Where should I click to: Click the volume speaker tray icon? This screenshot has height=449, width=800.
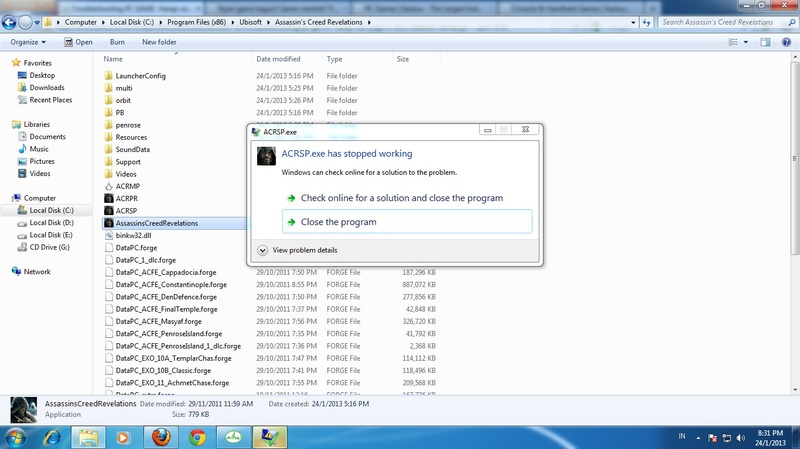(x=741, y=438)
